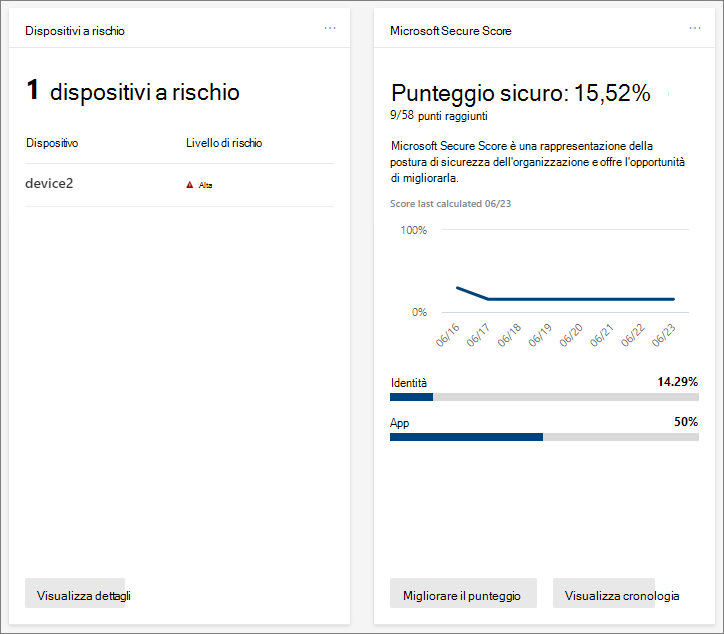Click the 1 dispositivi a rischio heading
Image resolution: width=724 pixels, height=634 pixels.
tap(133, 91)
